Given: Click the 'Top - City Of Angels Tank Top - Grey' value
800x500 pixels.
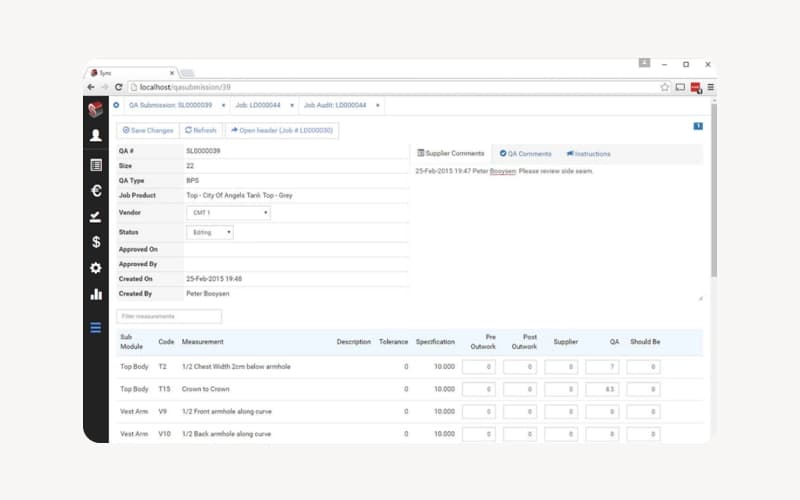Looking at the screenshot, I should click(x=239, y=195).
